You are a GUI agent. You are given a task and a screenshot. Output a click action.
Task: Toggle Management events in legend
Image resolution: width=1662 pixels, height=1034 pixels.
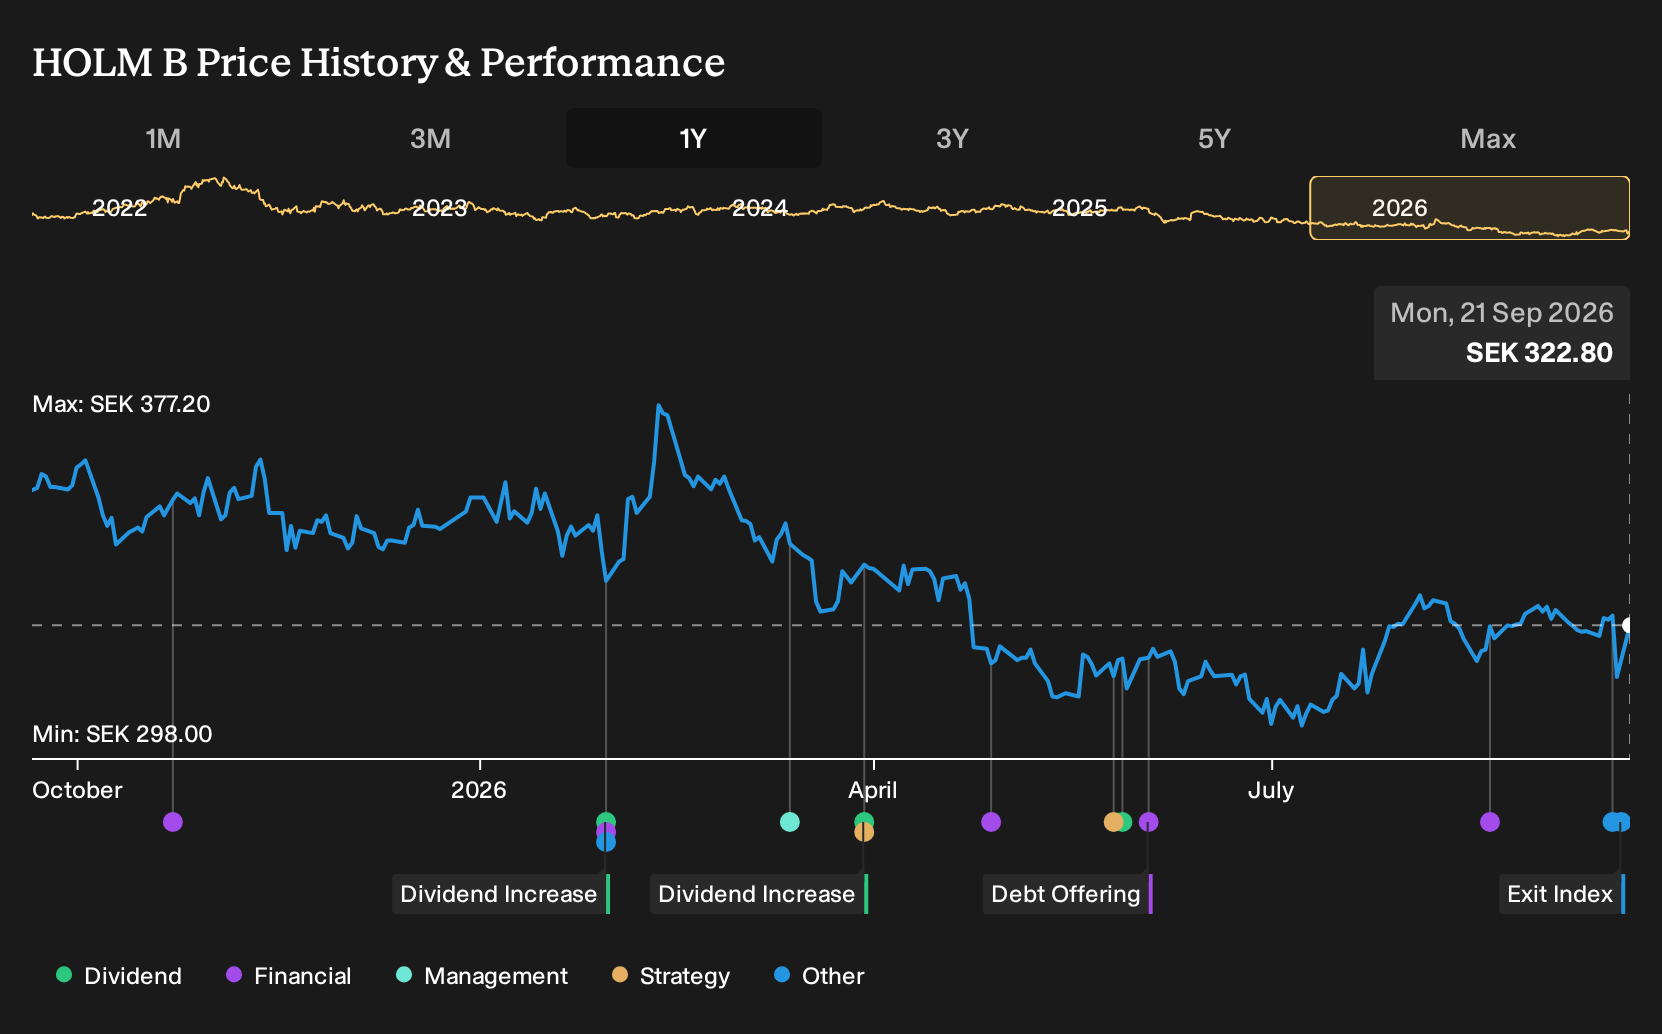click(482, 976)
